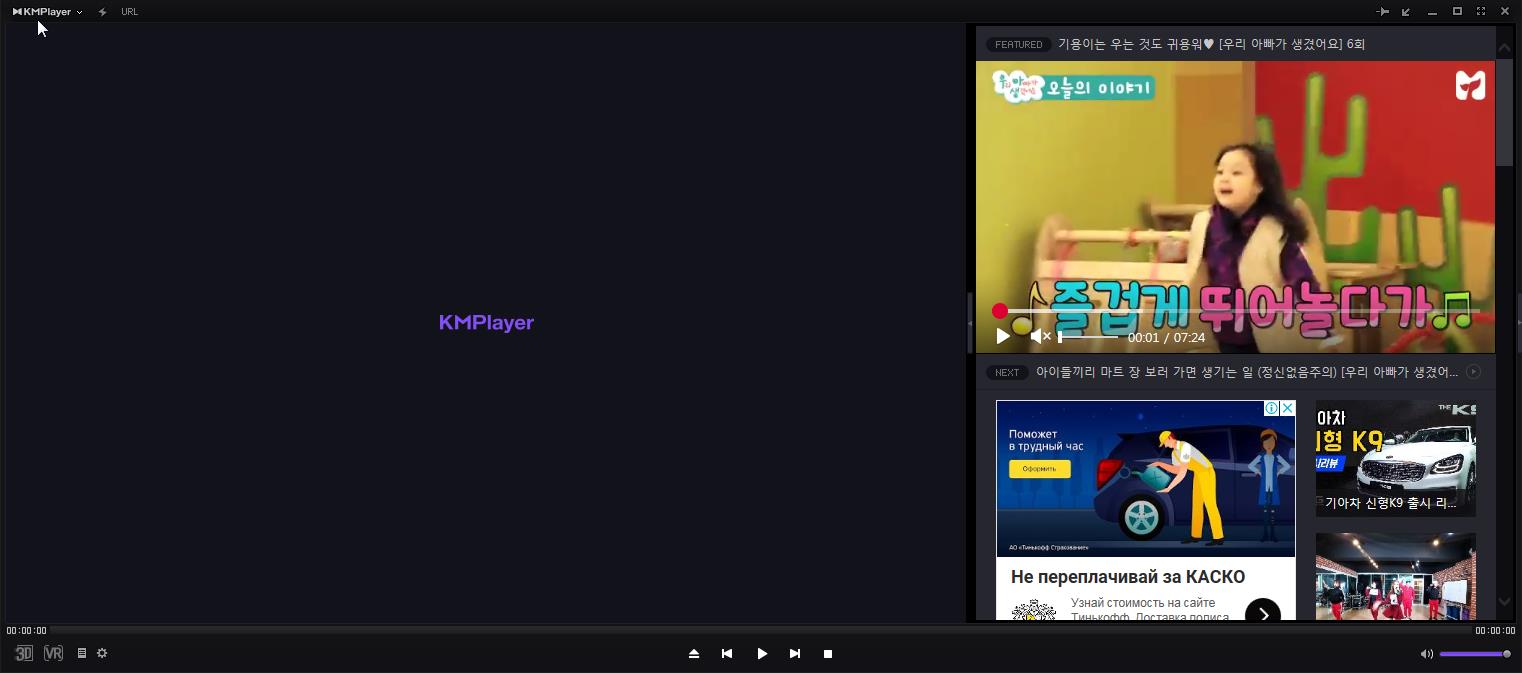1522x673 pixels.
Task: Open the playlist panel icon
Action: click(x=82, y=653)
